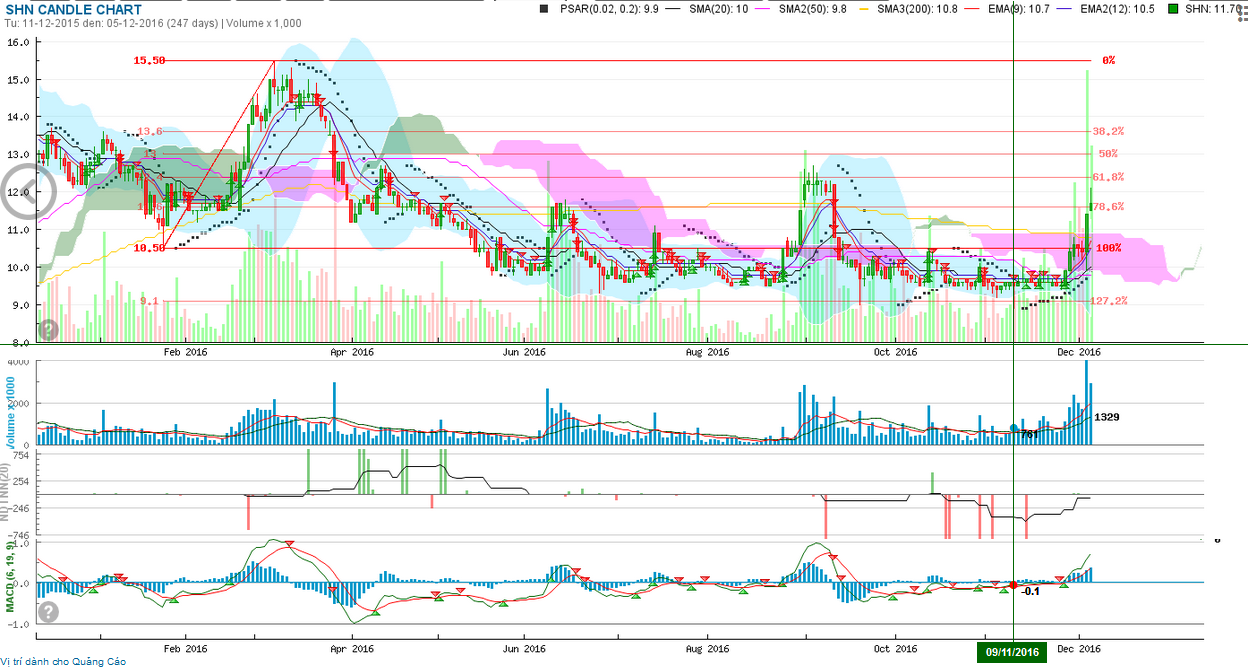Click the Fibonacci 50% level label
1248x668 pixels.
point(1108,154)
